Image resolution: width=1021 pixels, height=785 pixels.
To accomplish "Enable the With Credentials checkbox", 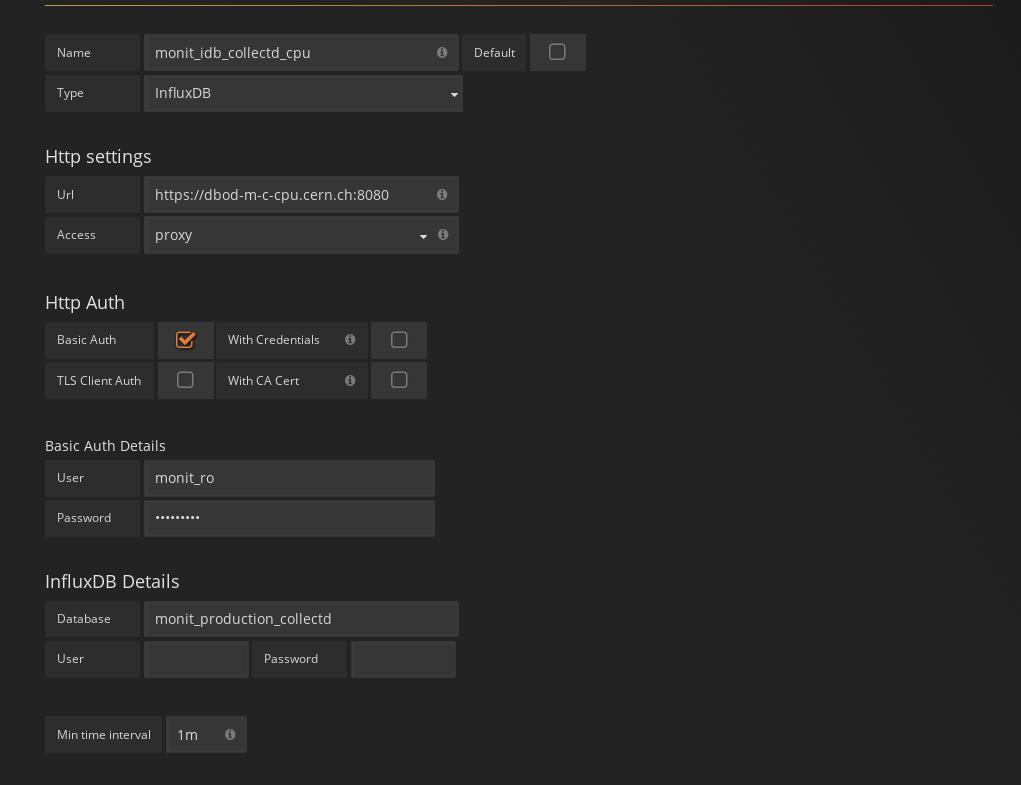I will pyautogui.click(x=399, y=340).
